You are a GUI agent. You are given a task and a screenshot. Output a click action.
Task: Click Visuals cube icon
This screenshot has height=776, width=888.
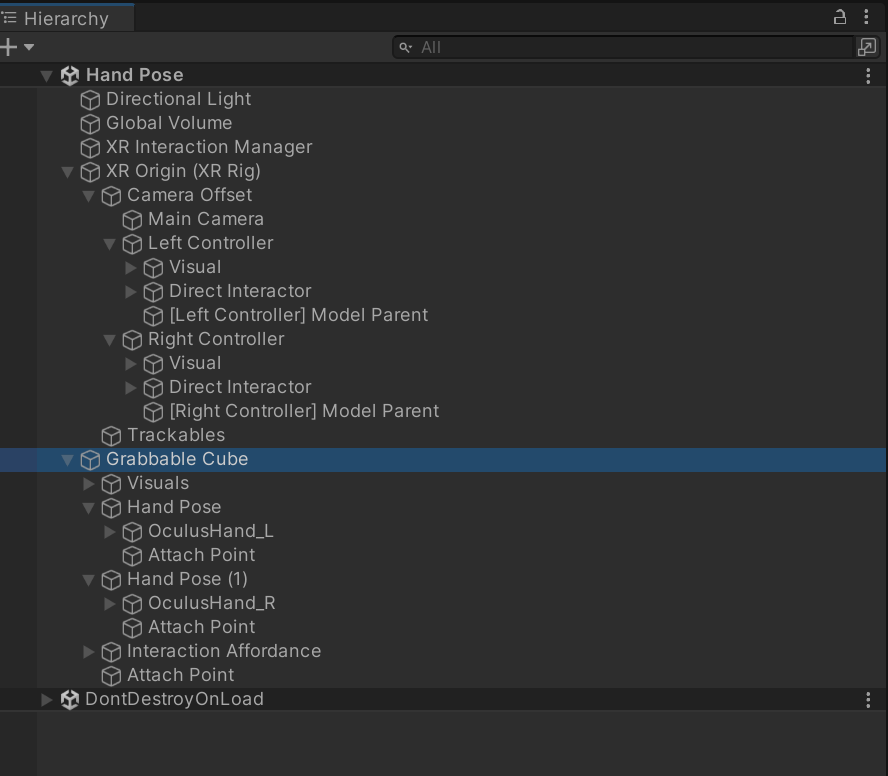pos(111,484)
